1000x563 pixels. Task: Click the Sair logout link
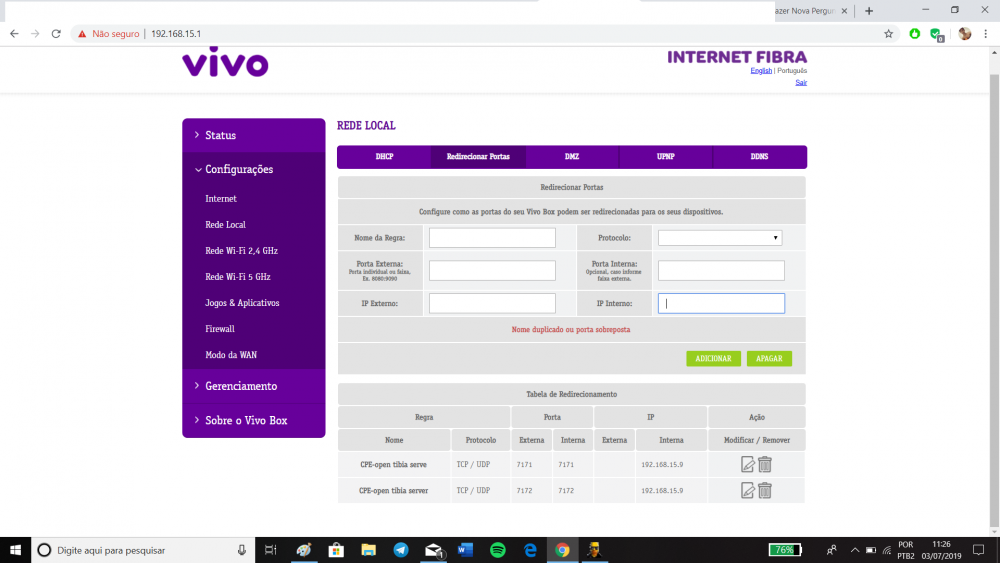[801, 83]
